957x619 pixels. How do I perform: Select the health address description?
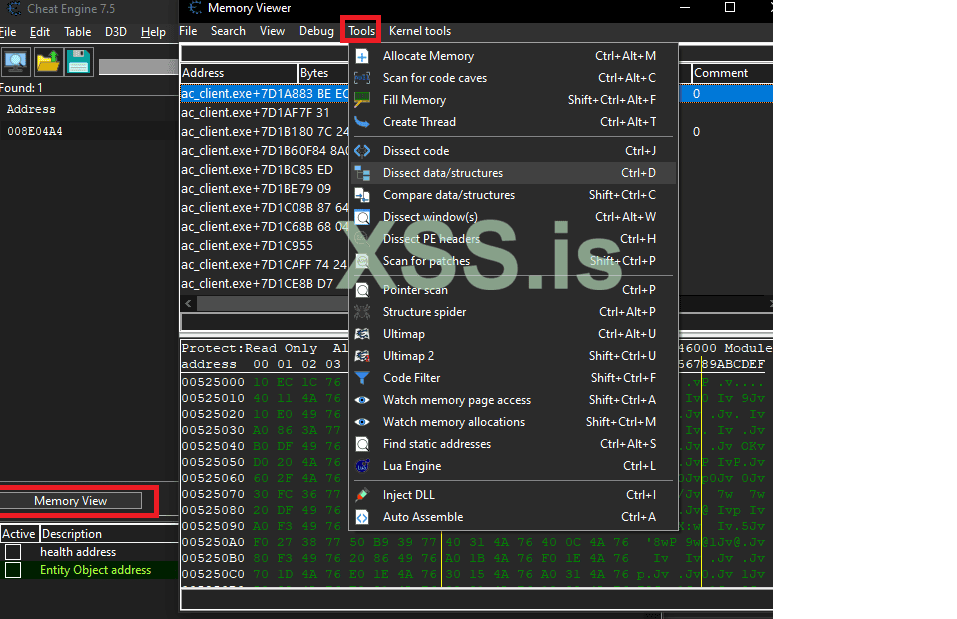(x=78, y=552)
